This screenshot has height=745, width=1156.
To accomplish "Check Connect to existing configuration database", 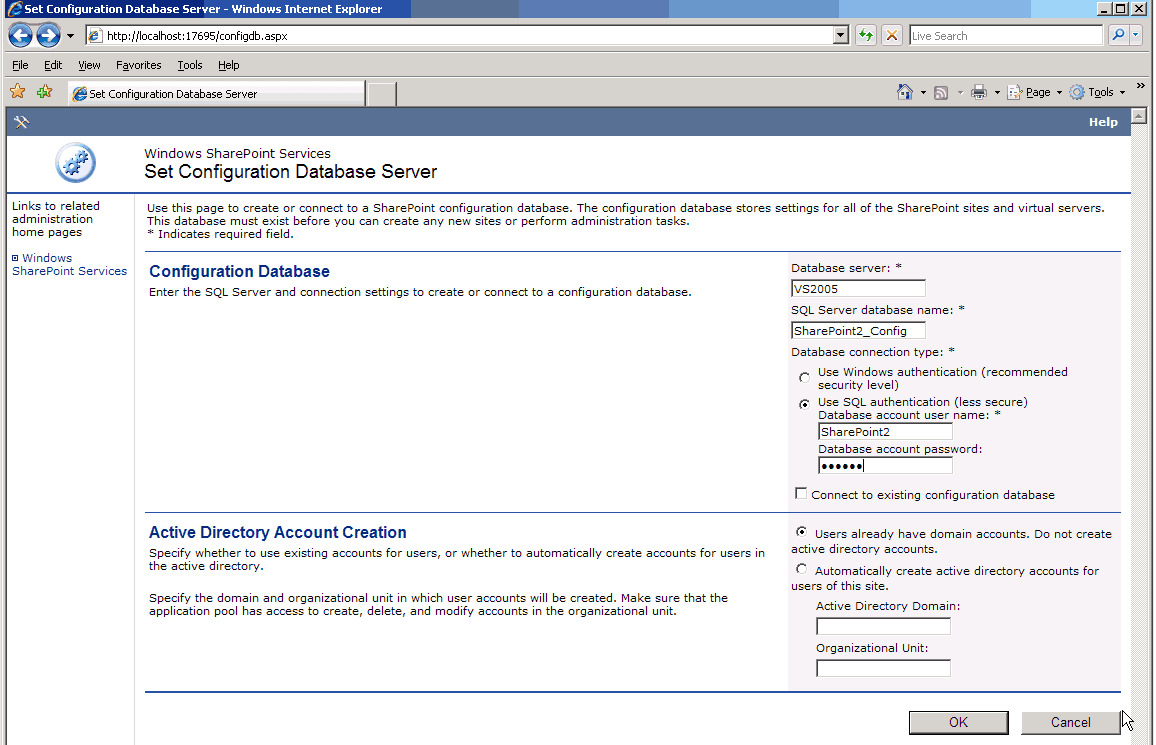I will (x=801, y=493).
